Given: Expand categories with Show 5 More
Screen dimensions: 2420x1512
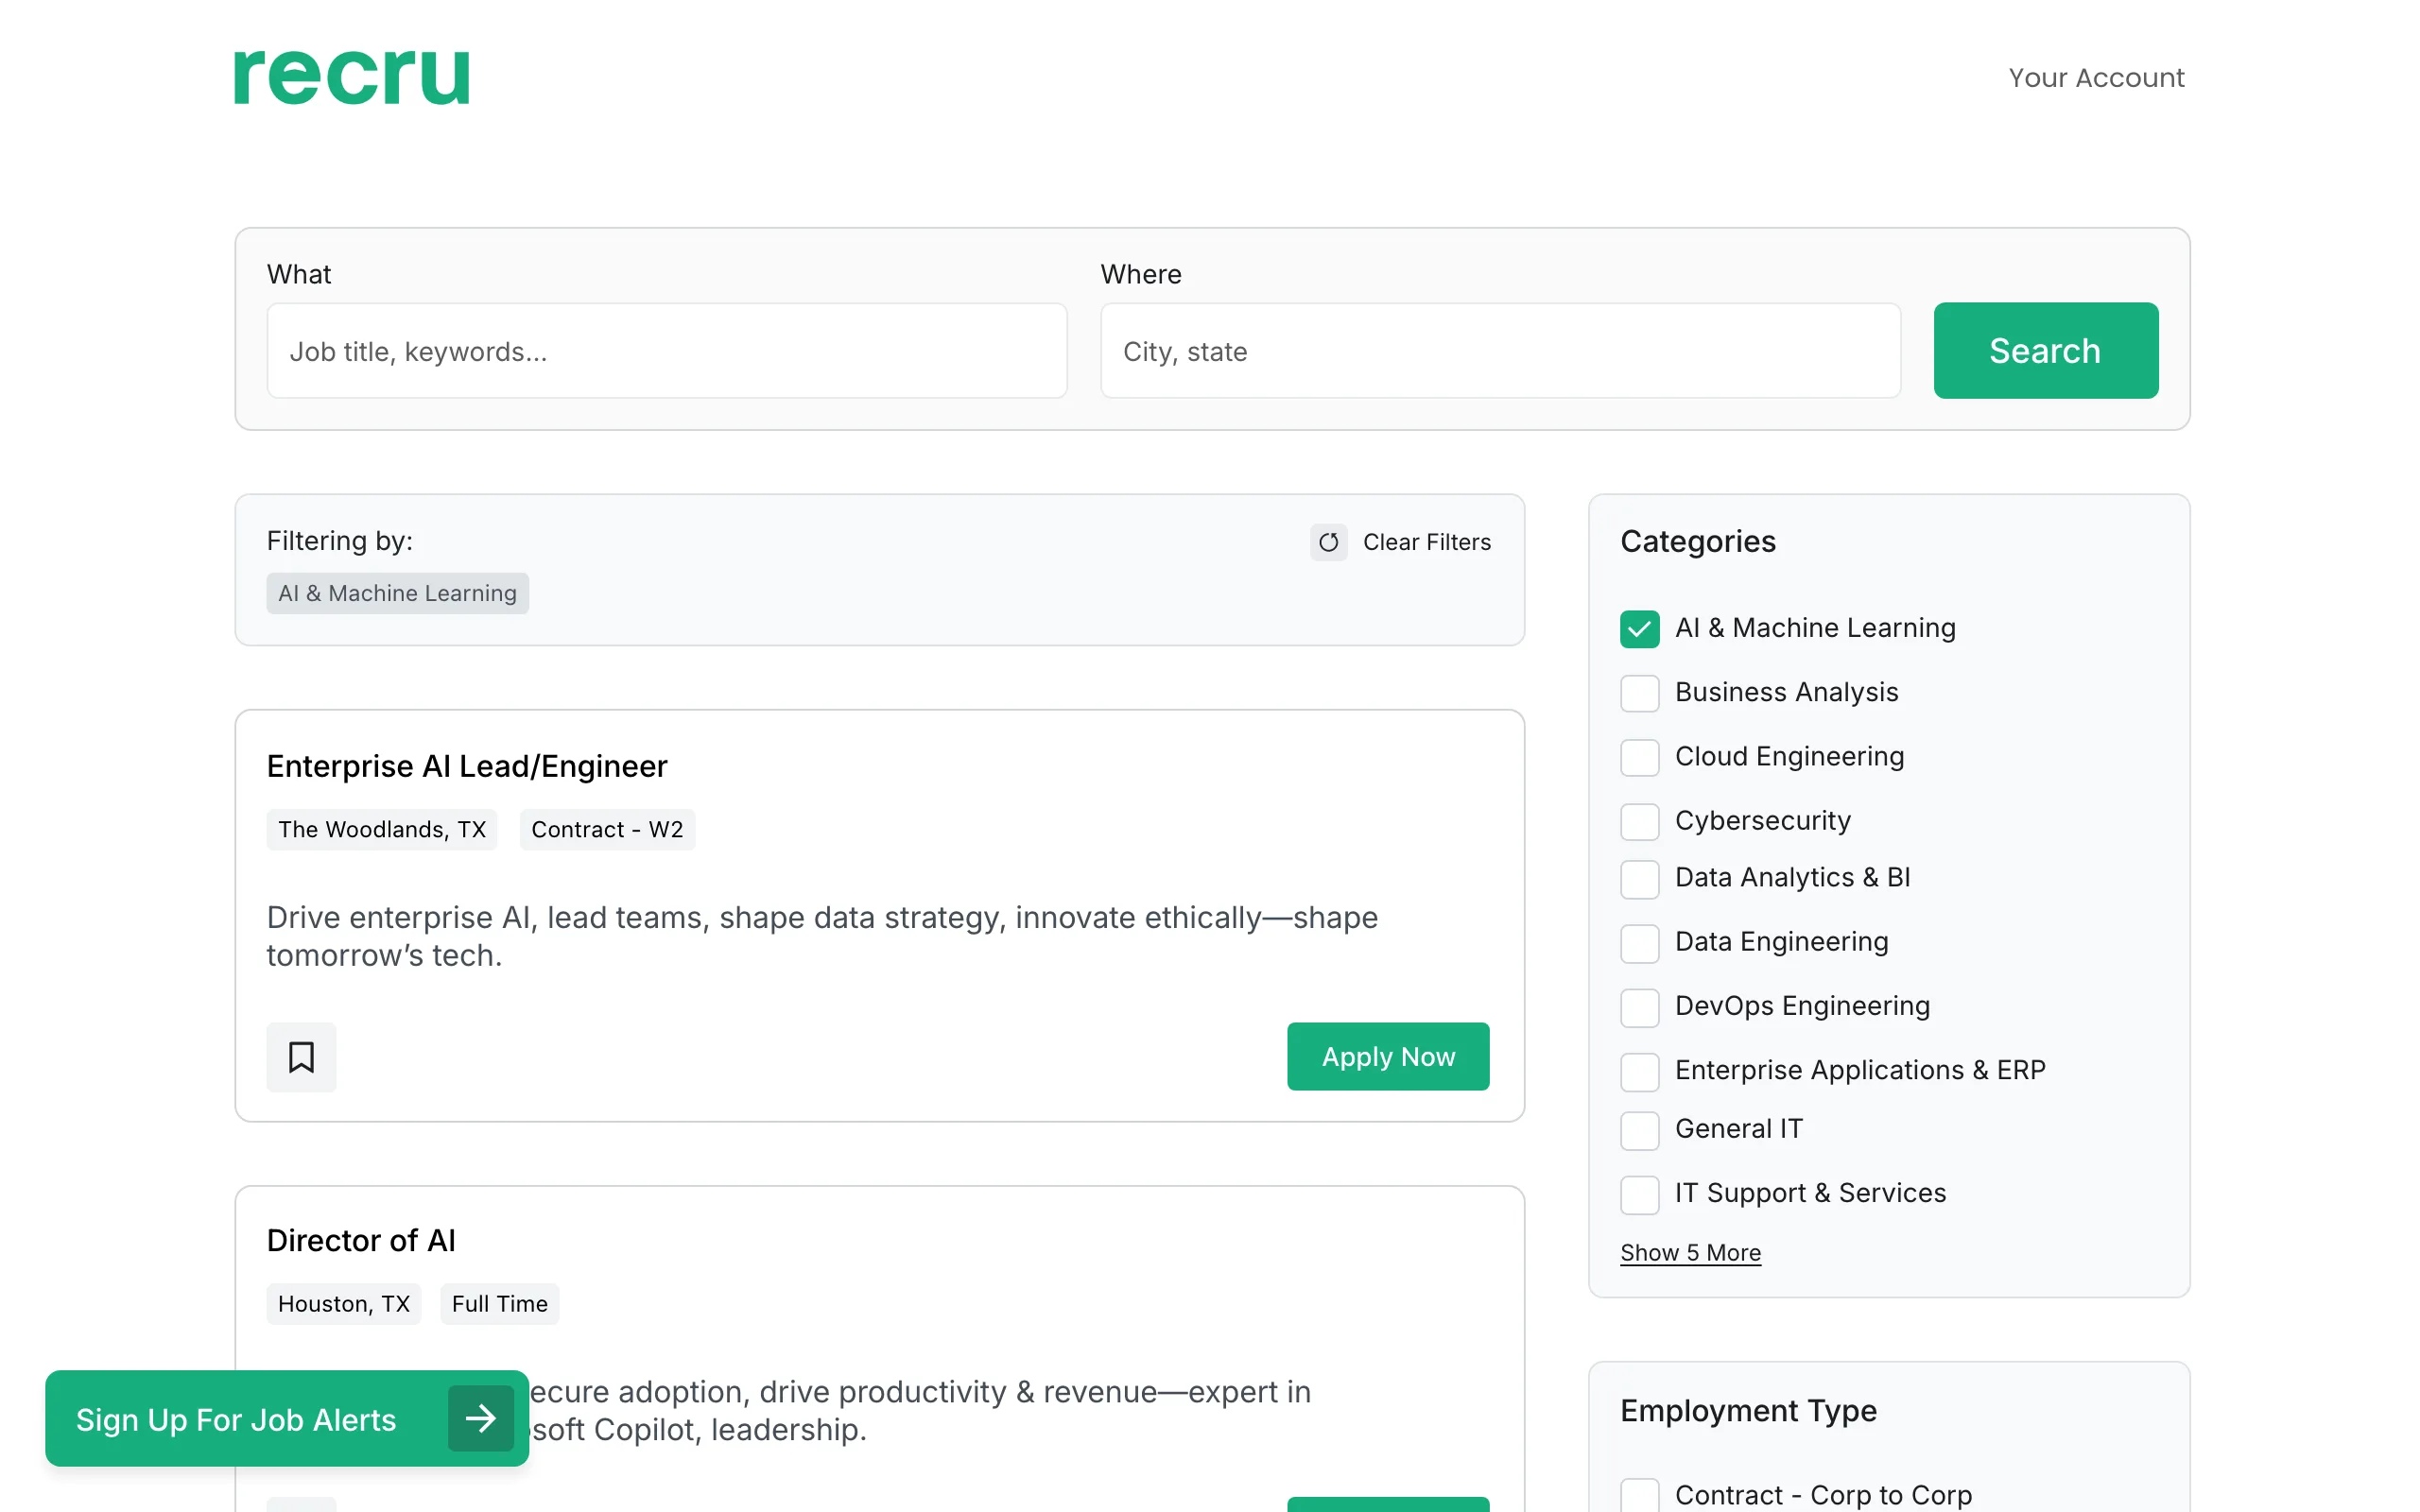Looking at the screenshot, I should [1690, 1253].
